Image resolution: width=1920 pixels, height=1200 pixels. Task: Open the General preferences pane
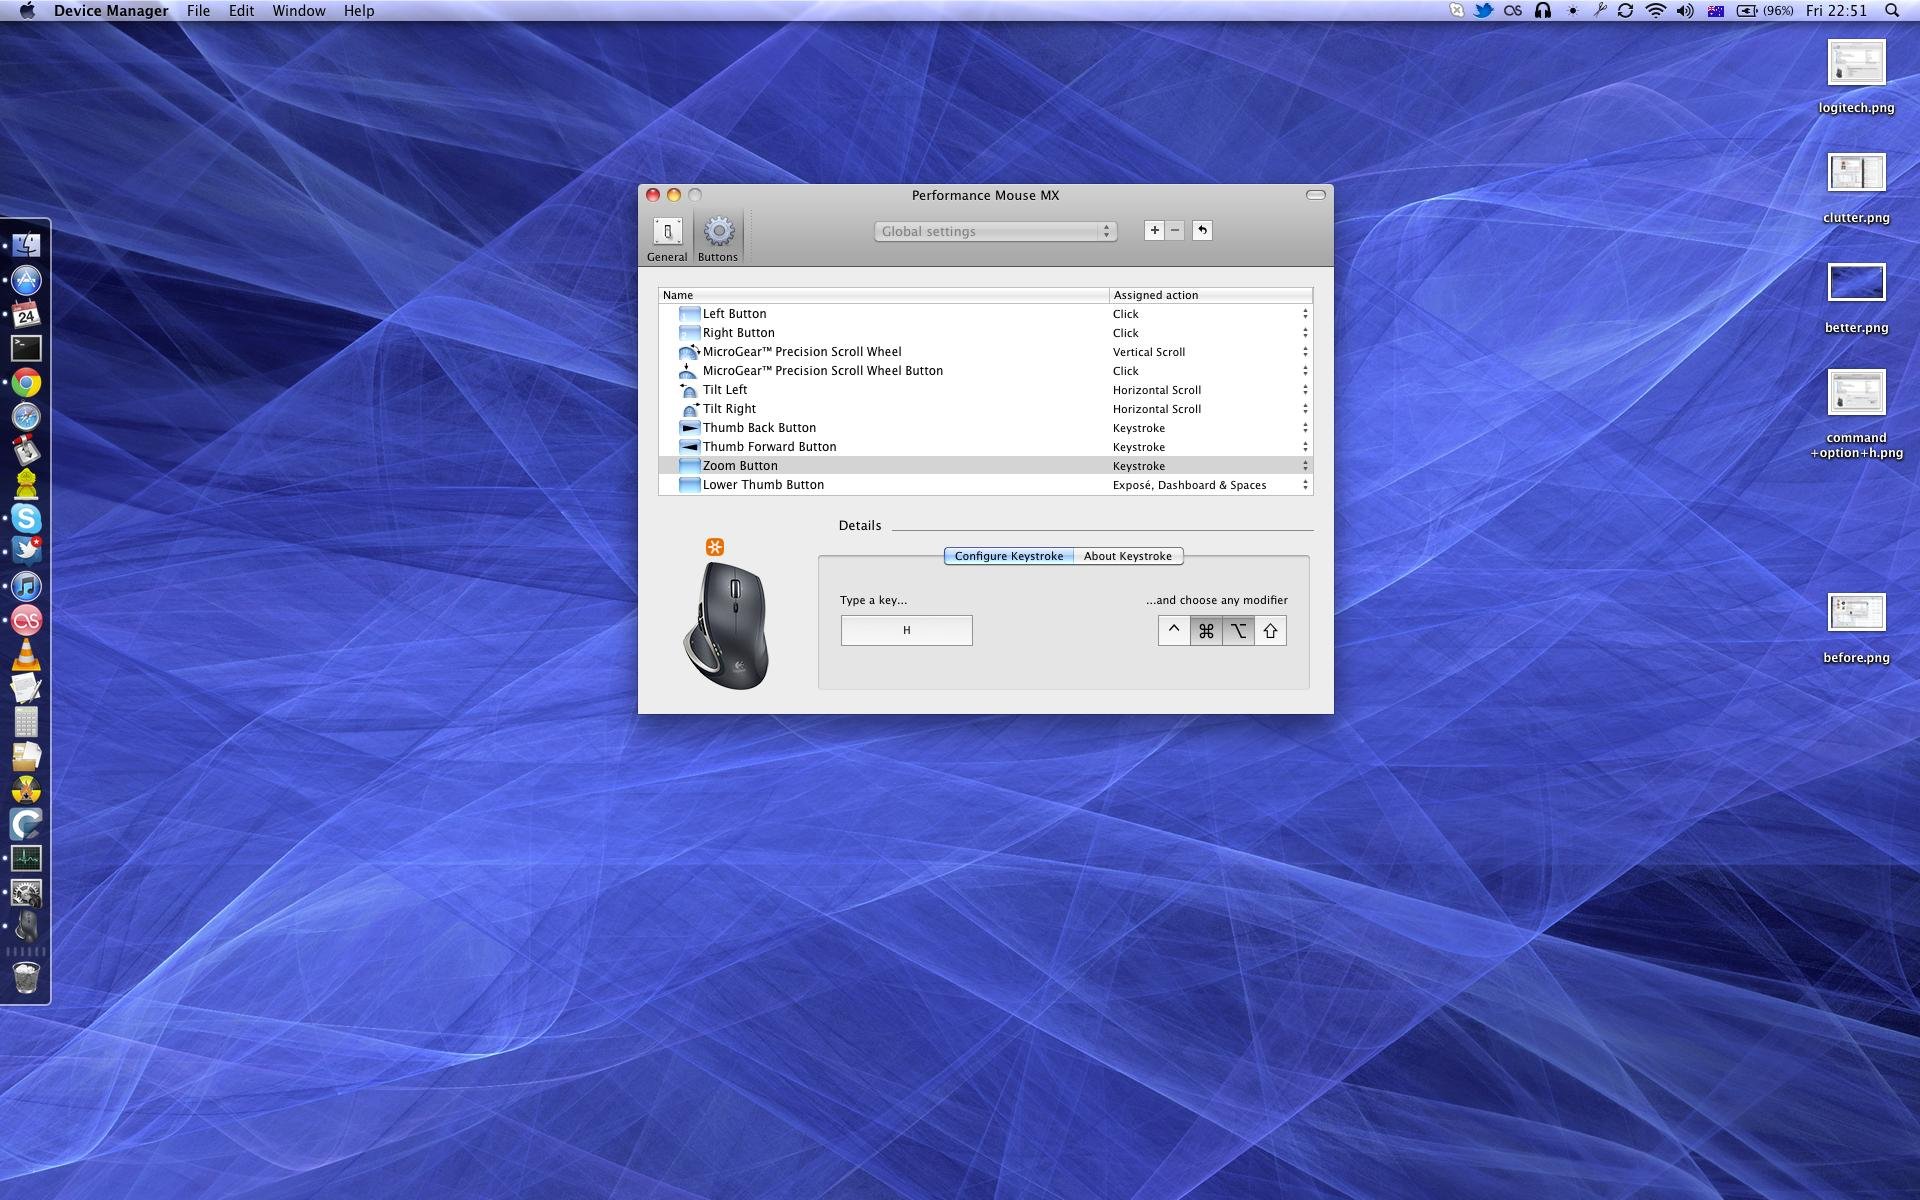[667, 239]
